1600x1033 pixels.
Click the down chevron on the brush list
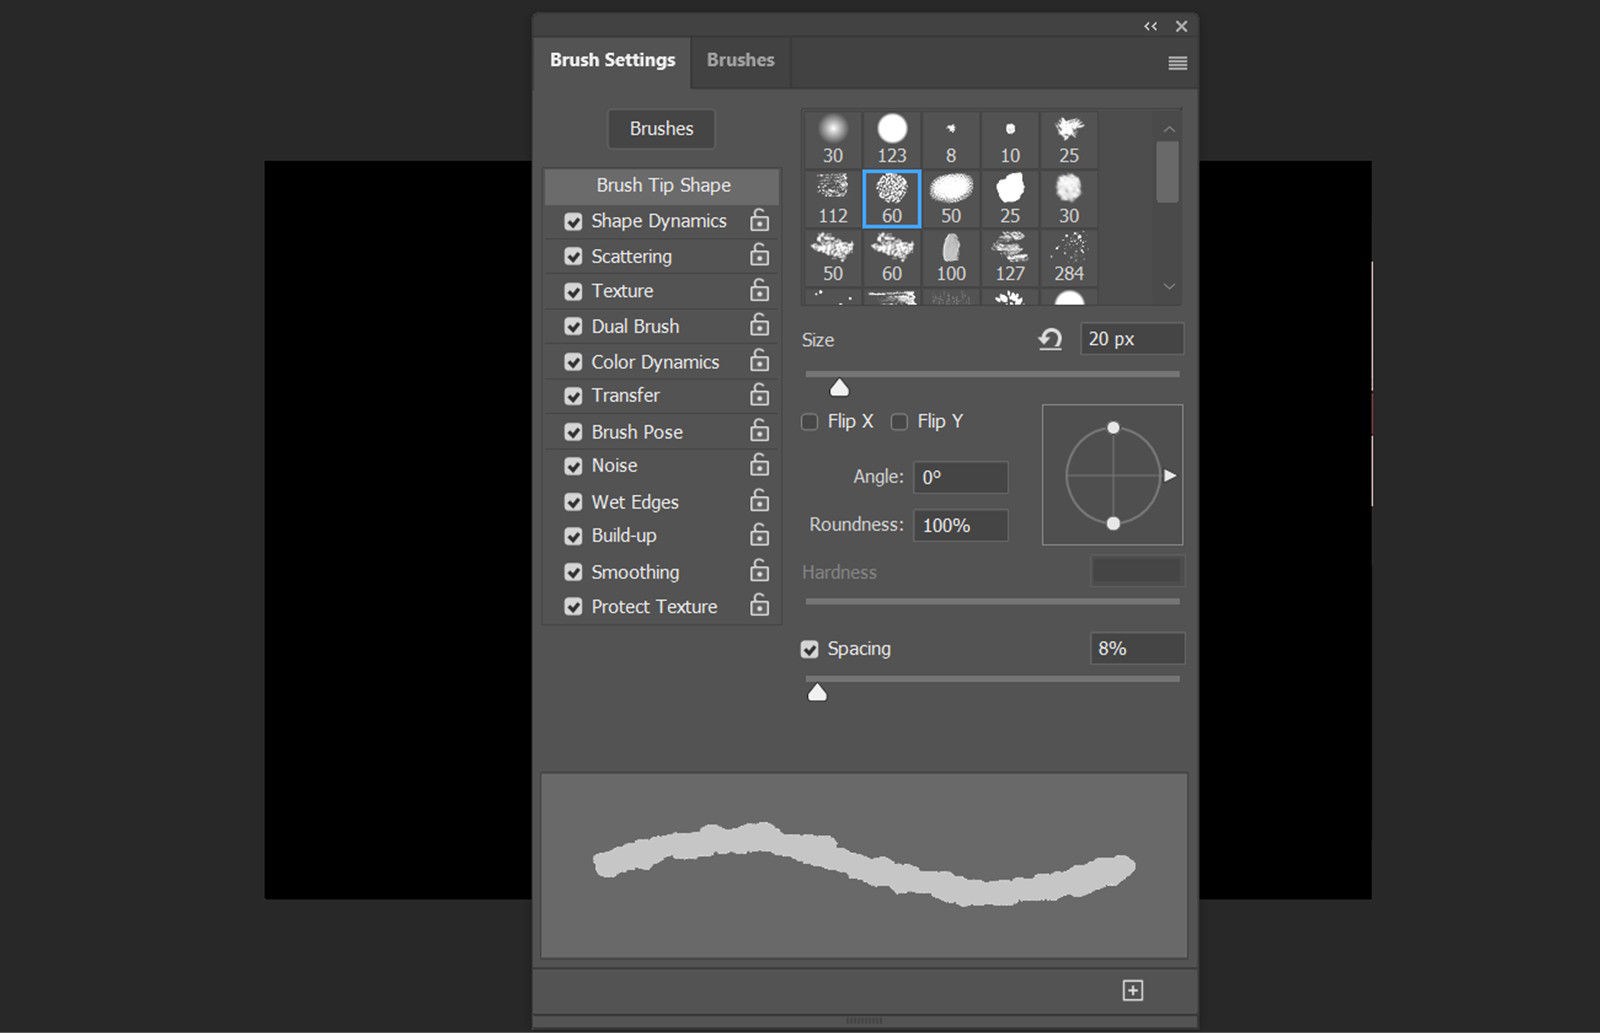coord(1169,287)
